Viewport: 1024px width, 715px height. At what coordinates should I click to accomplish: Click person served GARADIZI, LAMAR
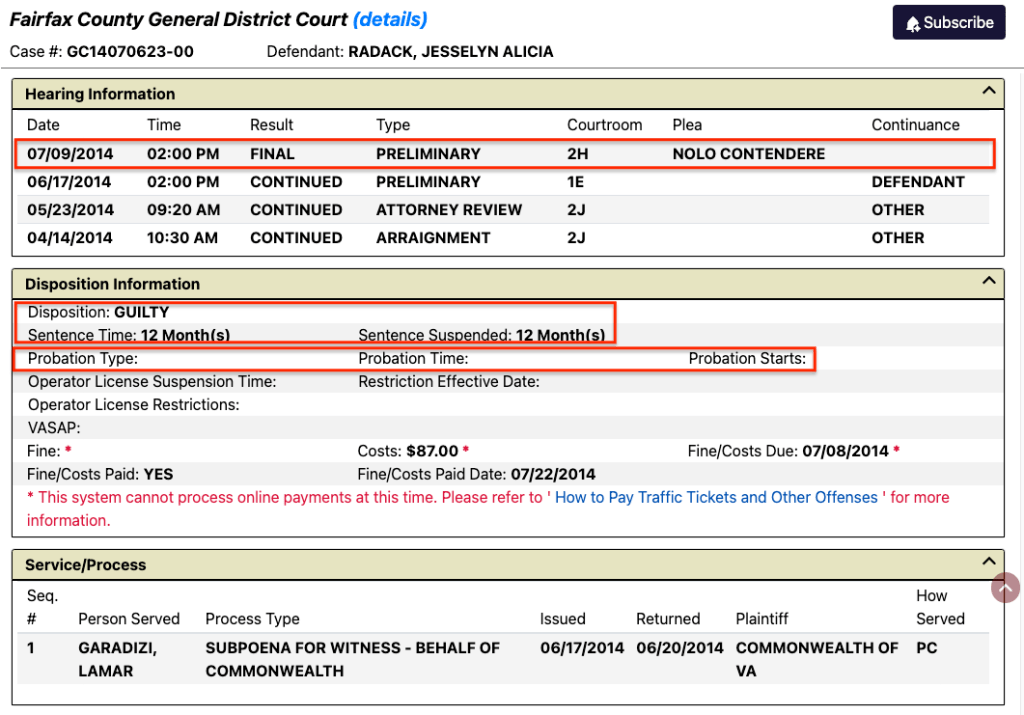118,659
